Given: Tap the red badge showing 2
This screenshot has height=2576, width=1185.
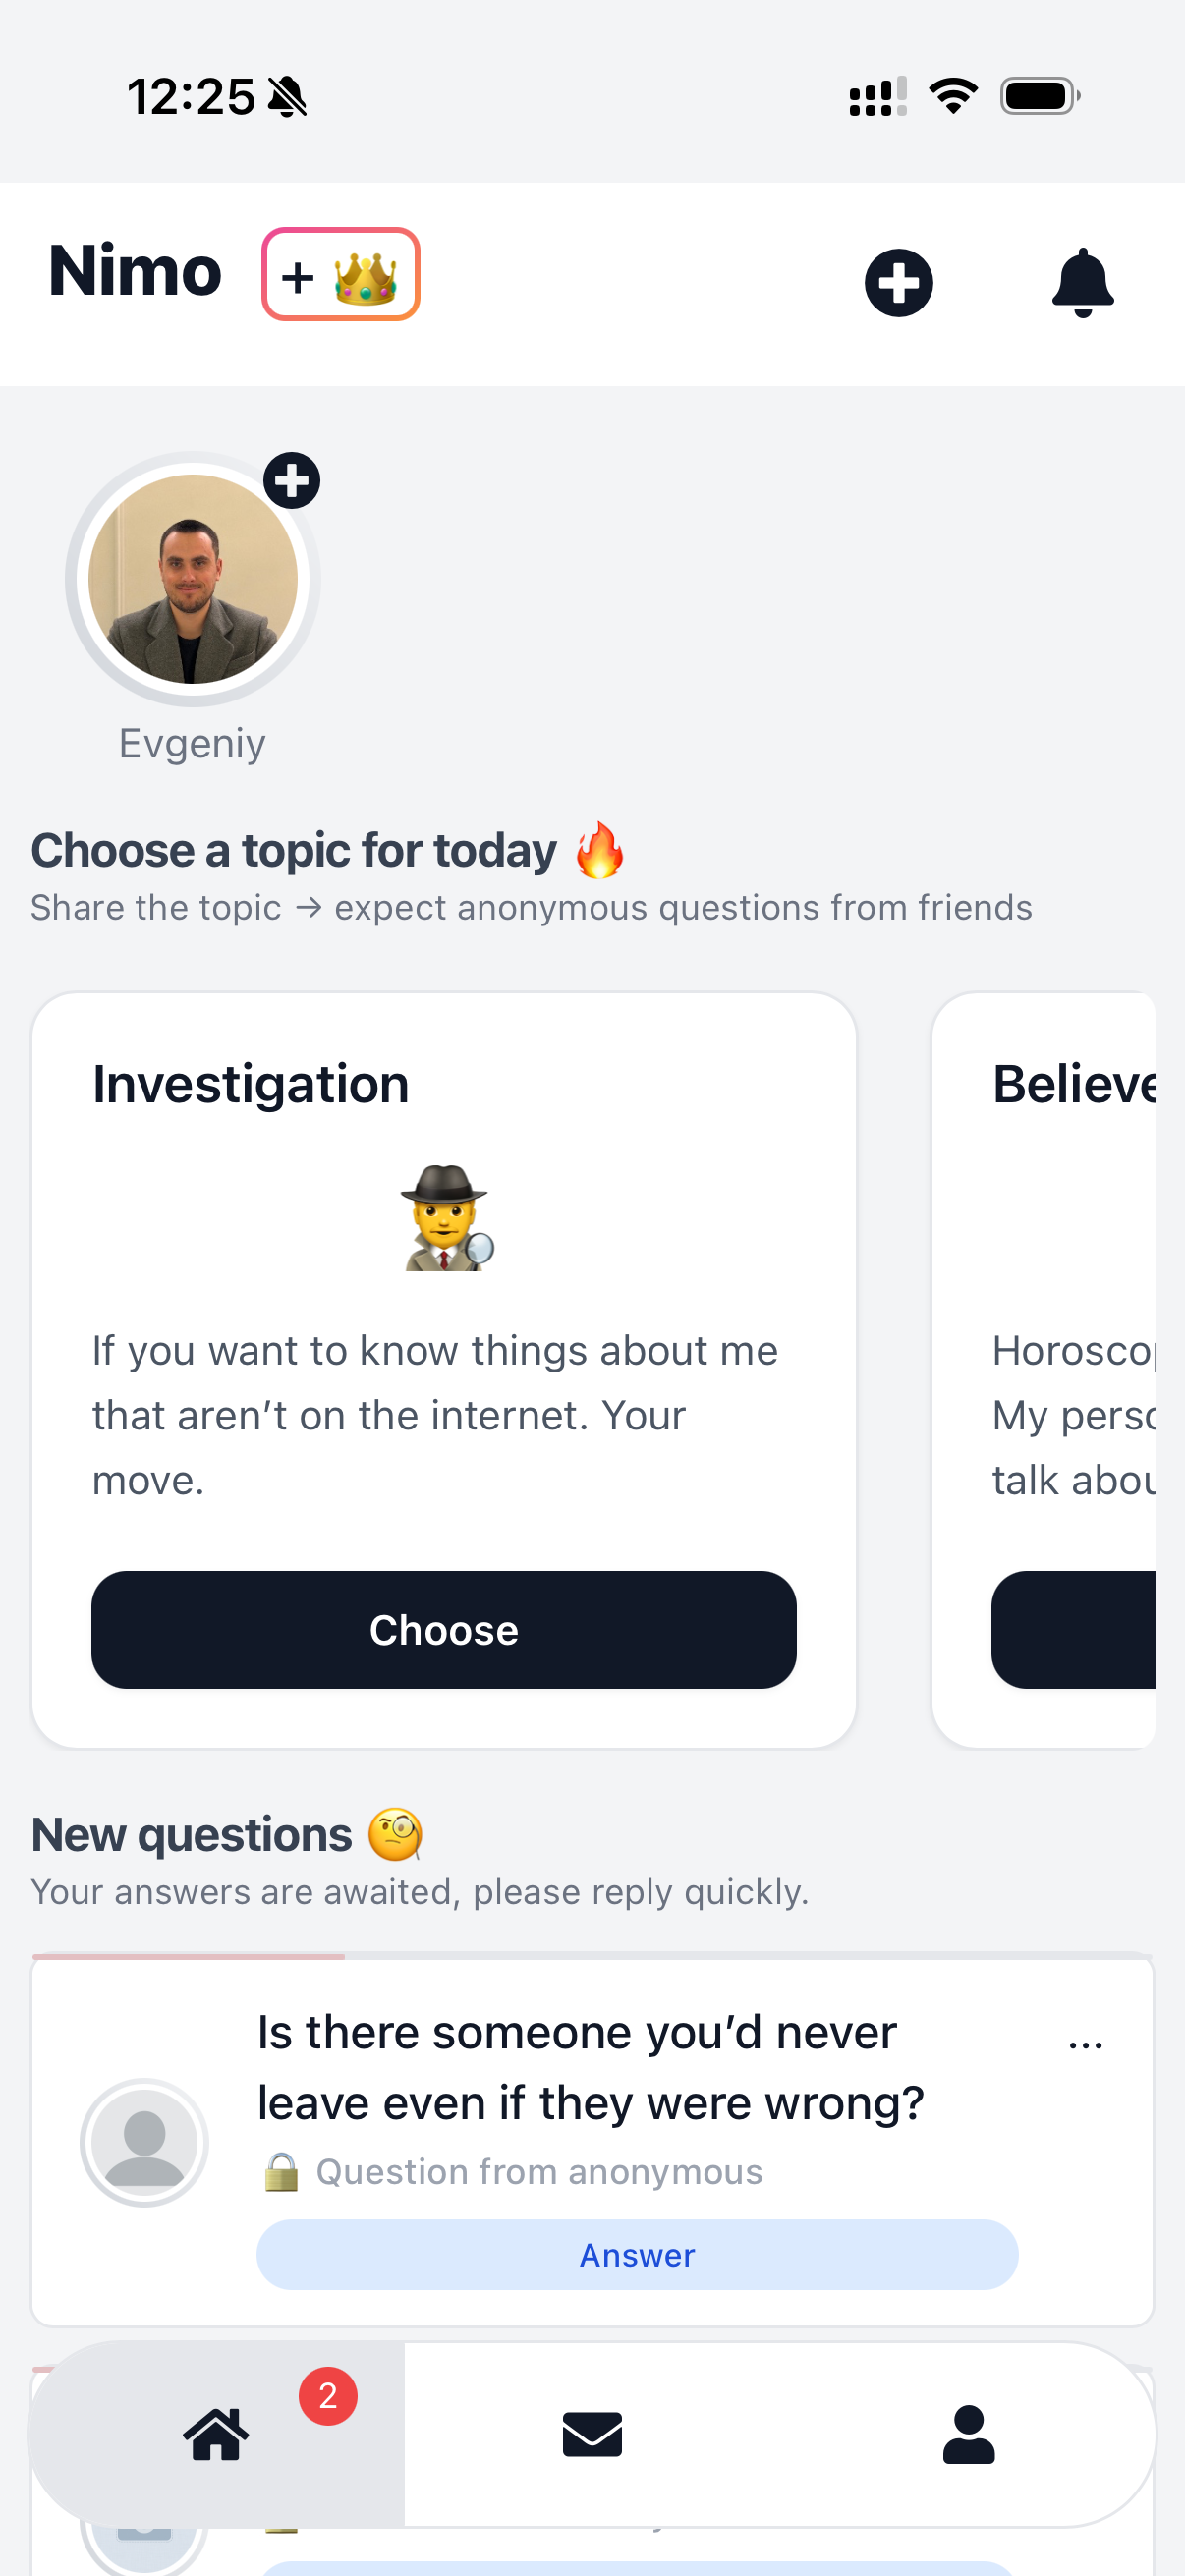Looking at the screenshot, I should click(x=327, y=2396).
